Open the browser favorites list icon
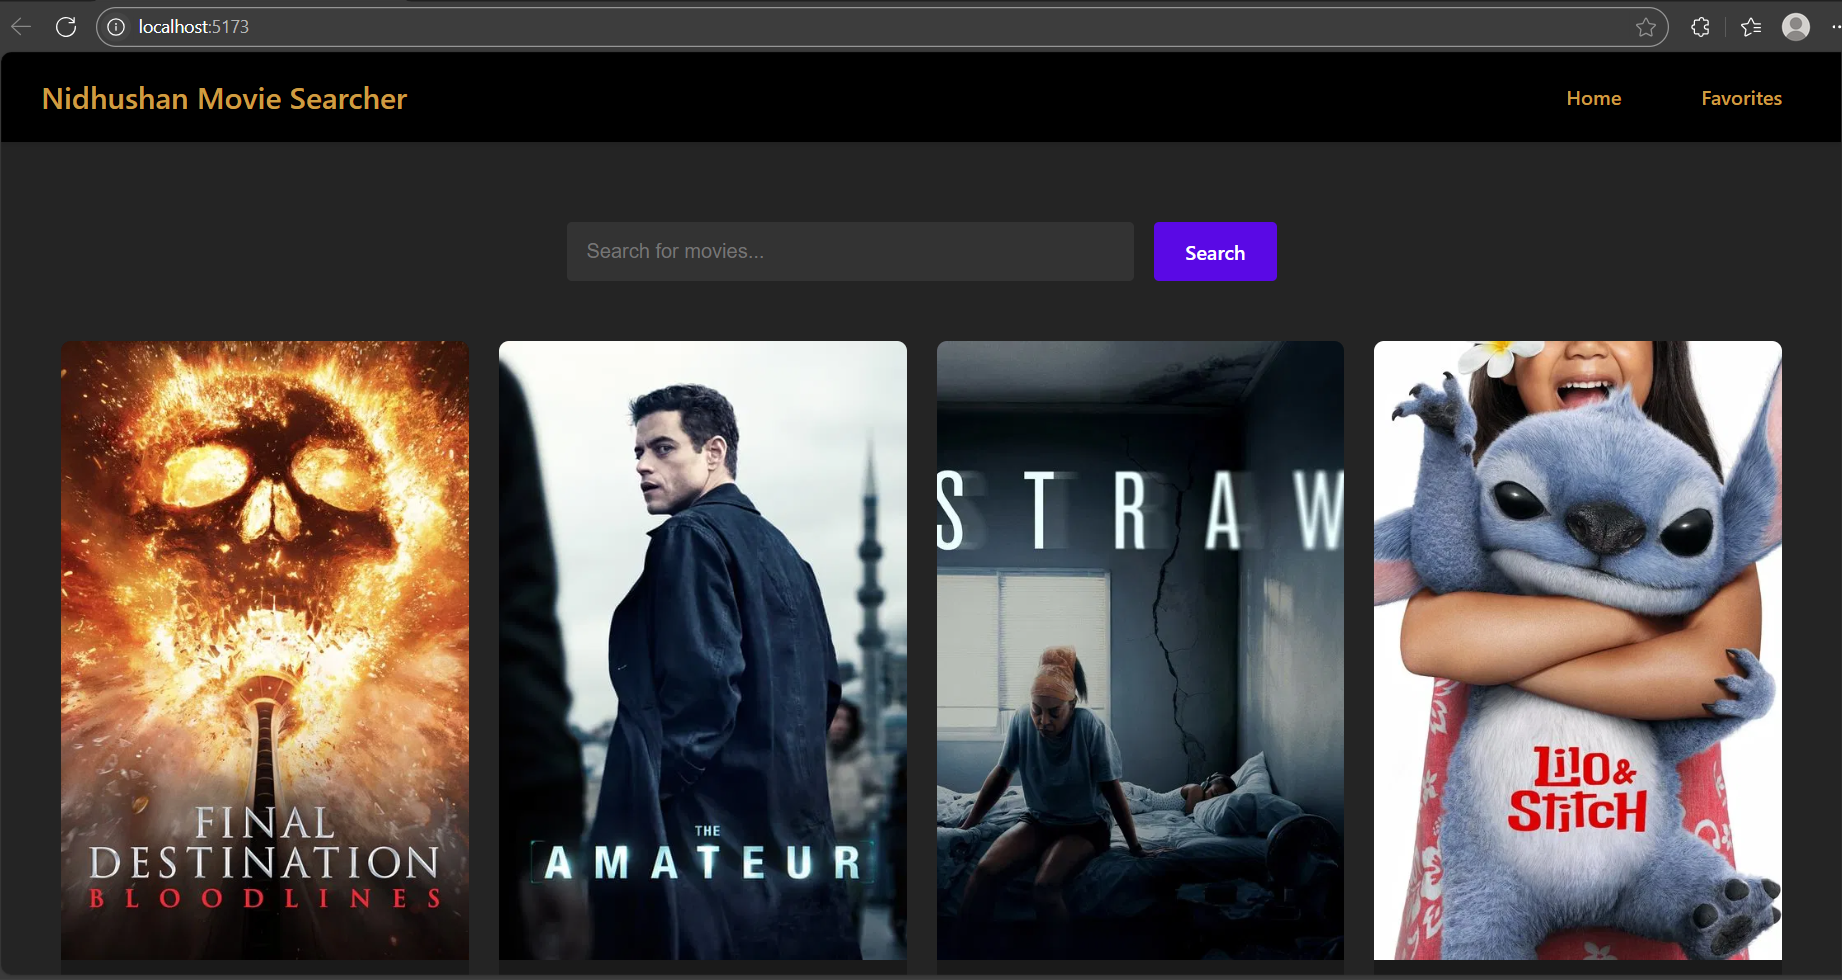Viewport: 1842px width, 980px height. [x=1751, y=27]
